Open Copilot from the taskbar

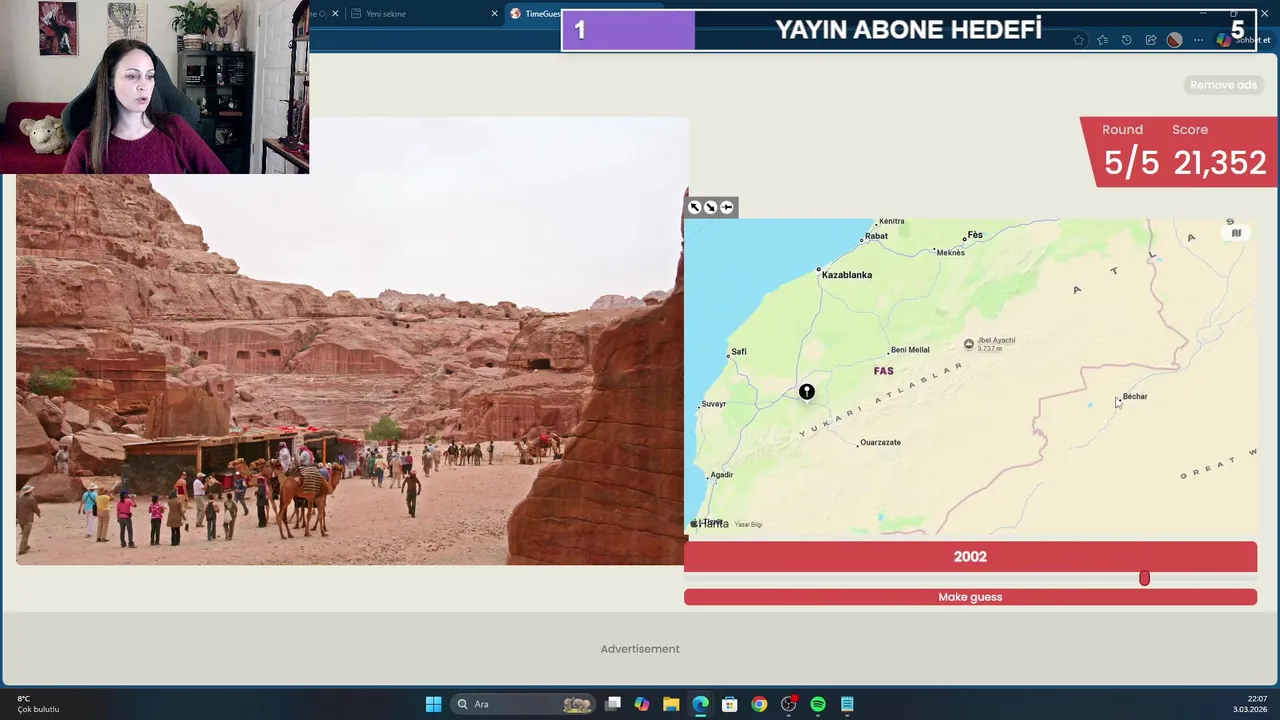[642, 704]
